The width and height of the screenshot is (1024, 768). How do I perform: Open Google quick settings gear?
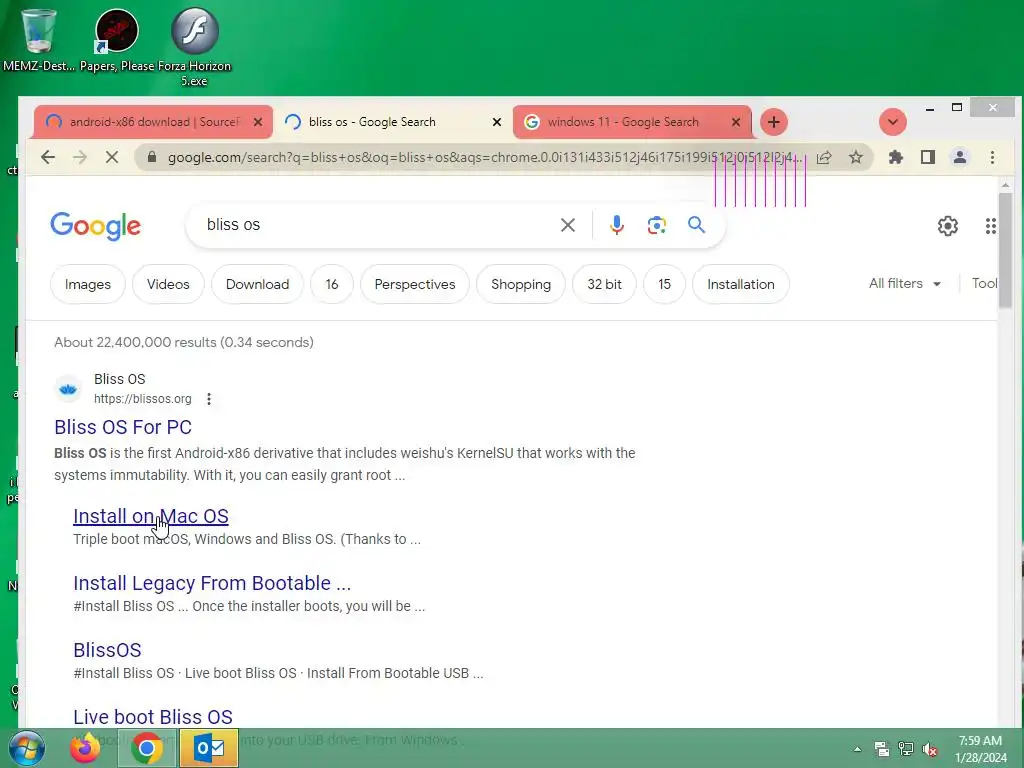coord(948,226)
